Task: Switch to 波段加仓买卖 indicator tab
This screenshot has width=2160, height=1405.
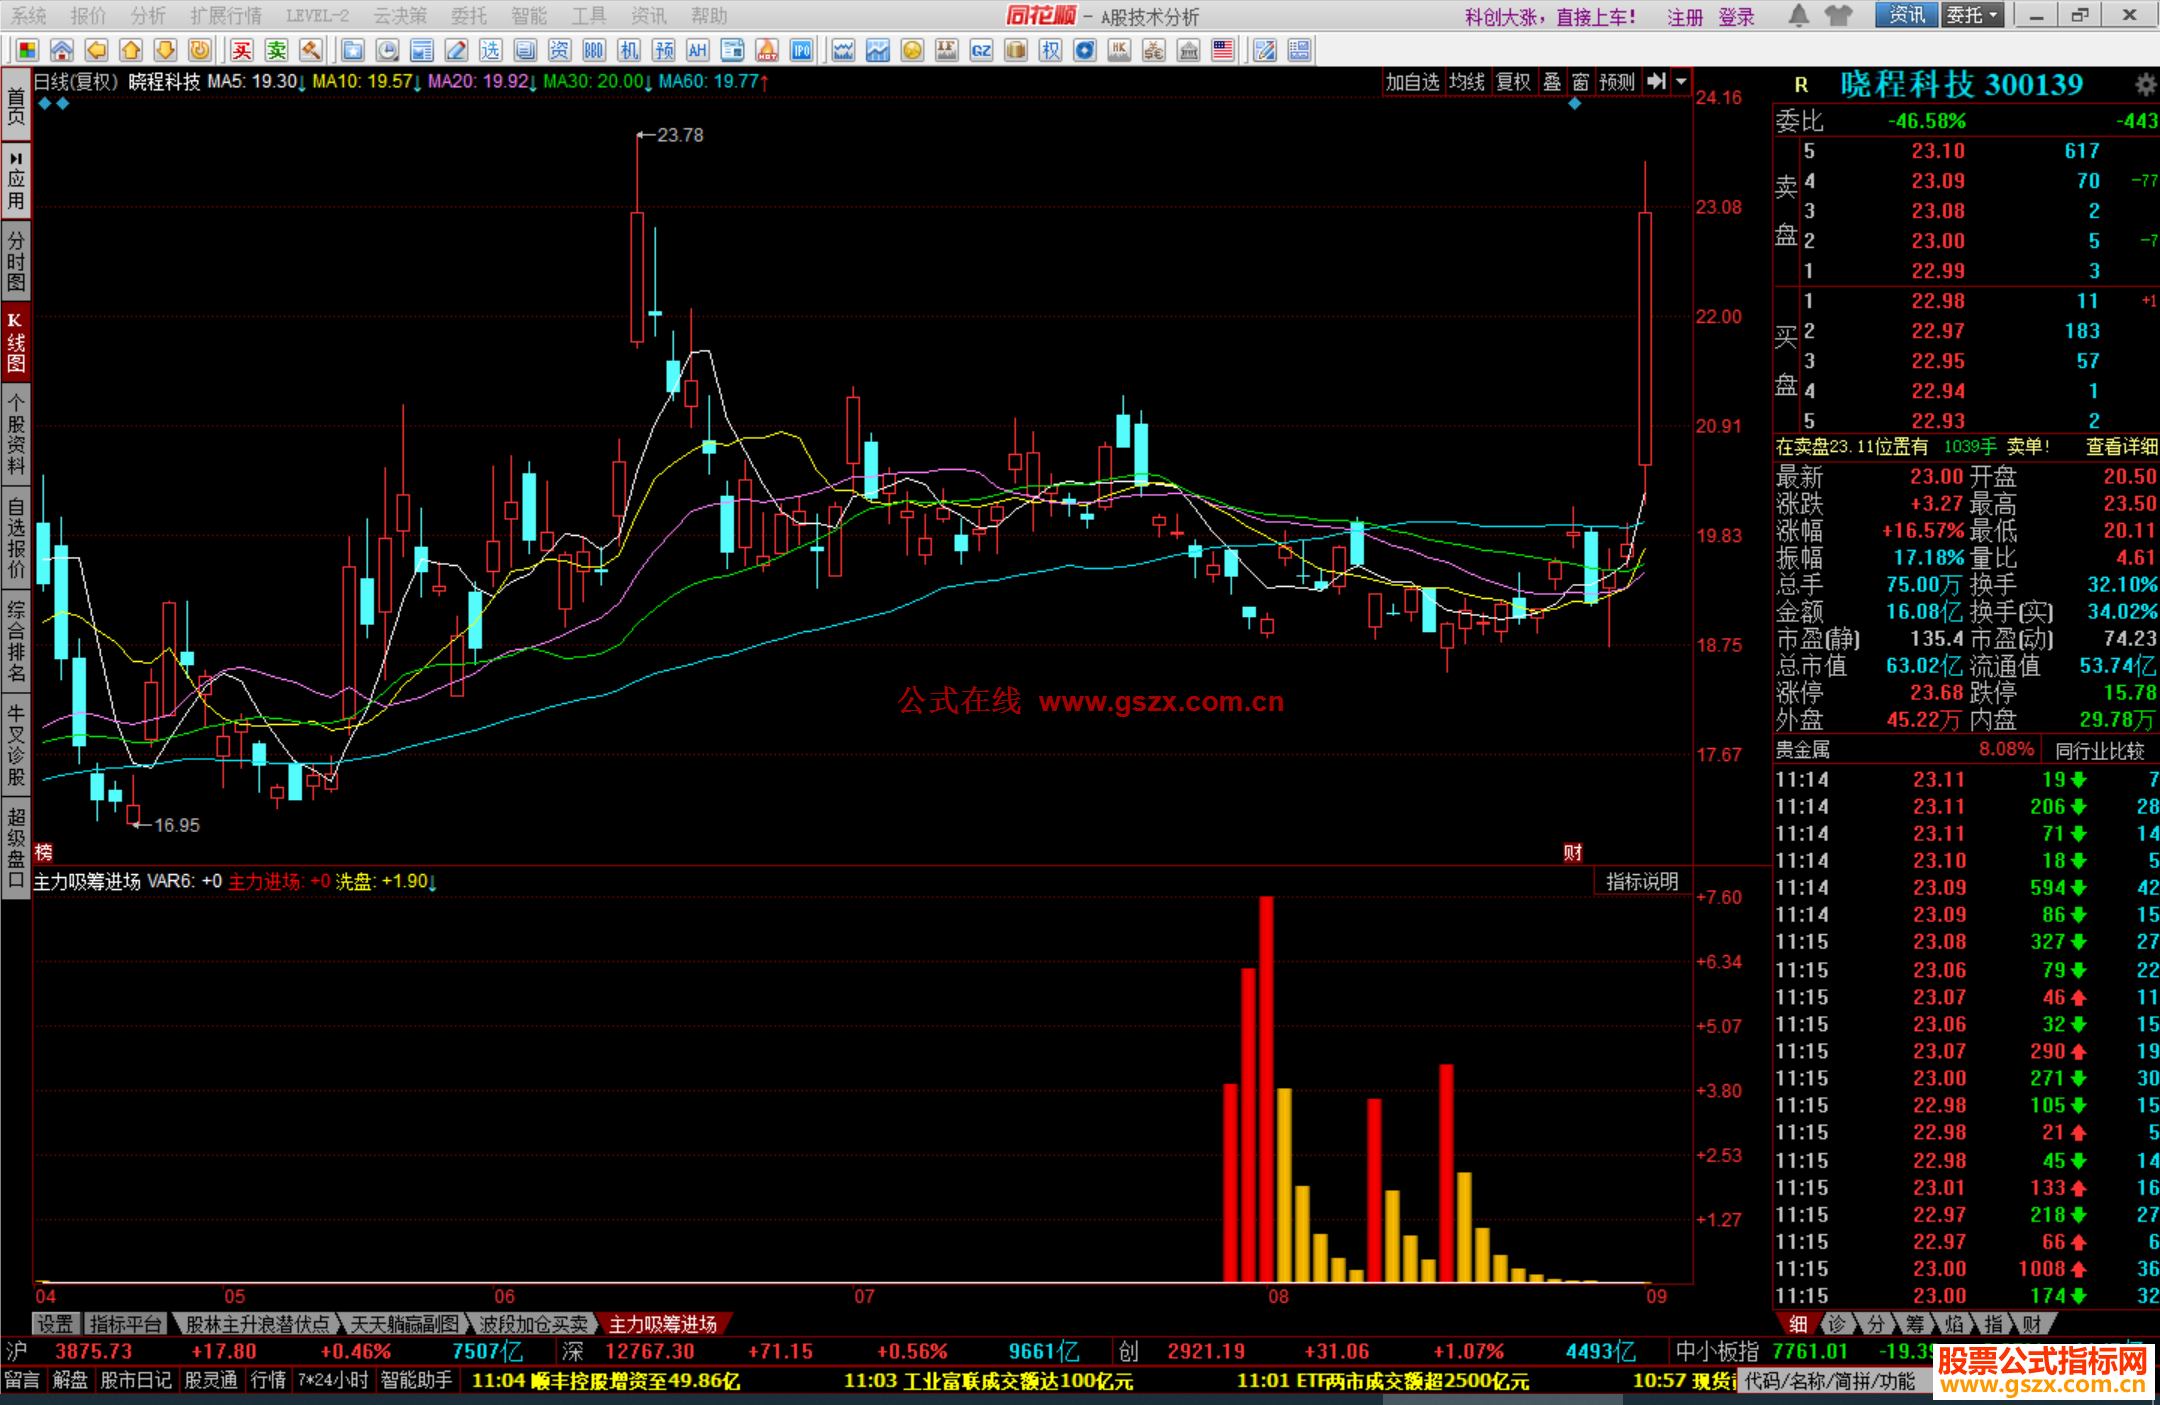Action: click(x=533, y=1324)
